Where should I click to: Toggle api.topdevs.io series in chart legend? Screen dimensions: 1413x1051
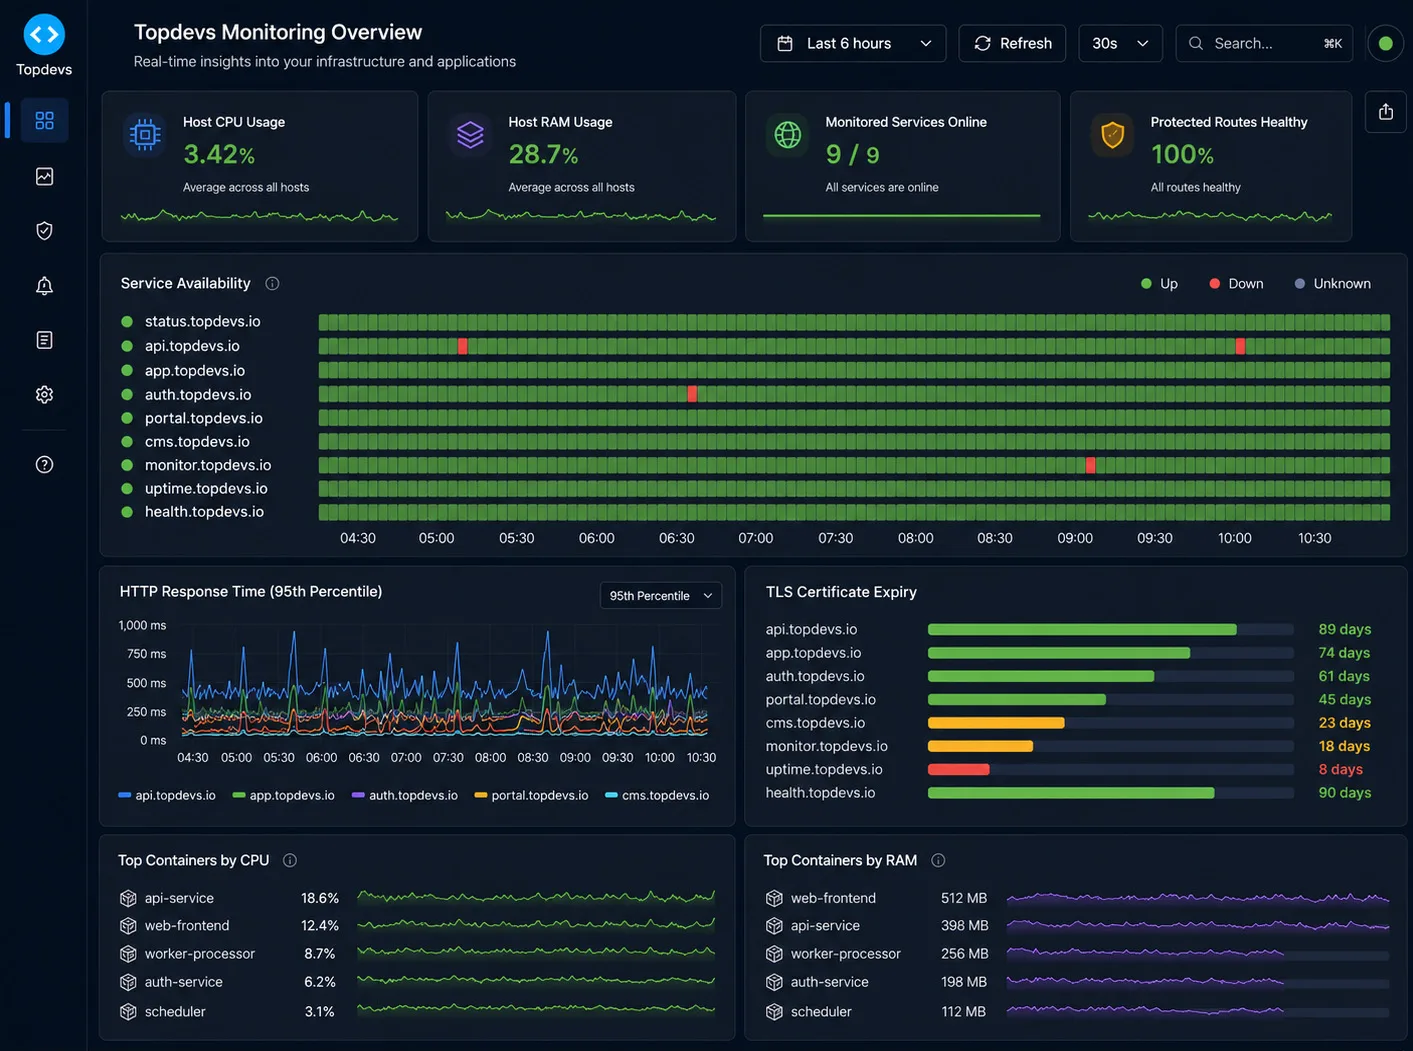[167, 795]
